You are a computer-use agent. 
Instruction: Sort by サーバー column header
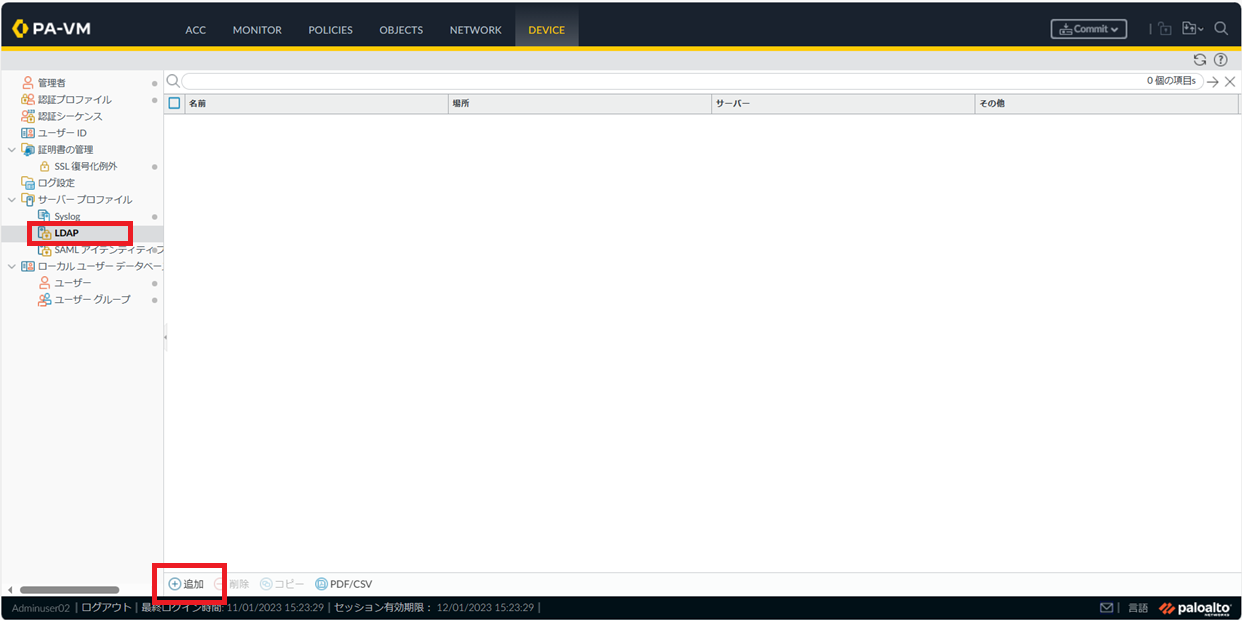coord(843,103)
